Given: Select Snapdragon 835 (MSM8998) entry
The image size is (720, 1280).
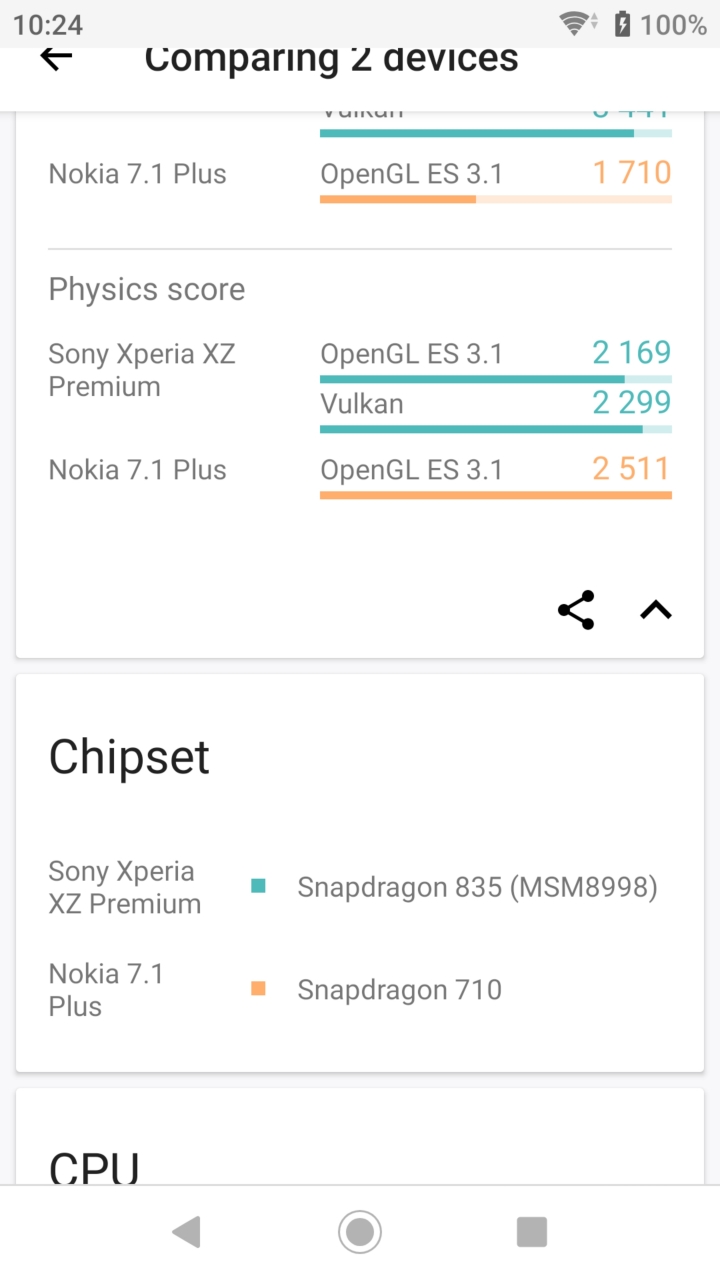Looking at the screenshot, I should pyautogui.click(x=477, y=887).
